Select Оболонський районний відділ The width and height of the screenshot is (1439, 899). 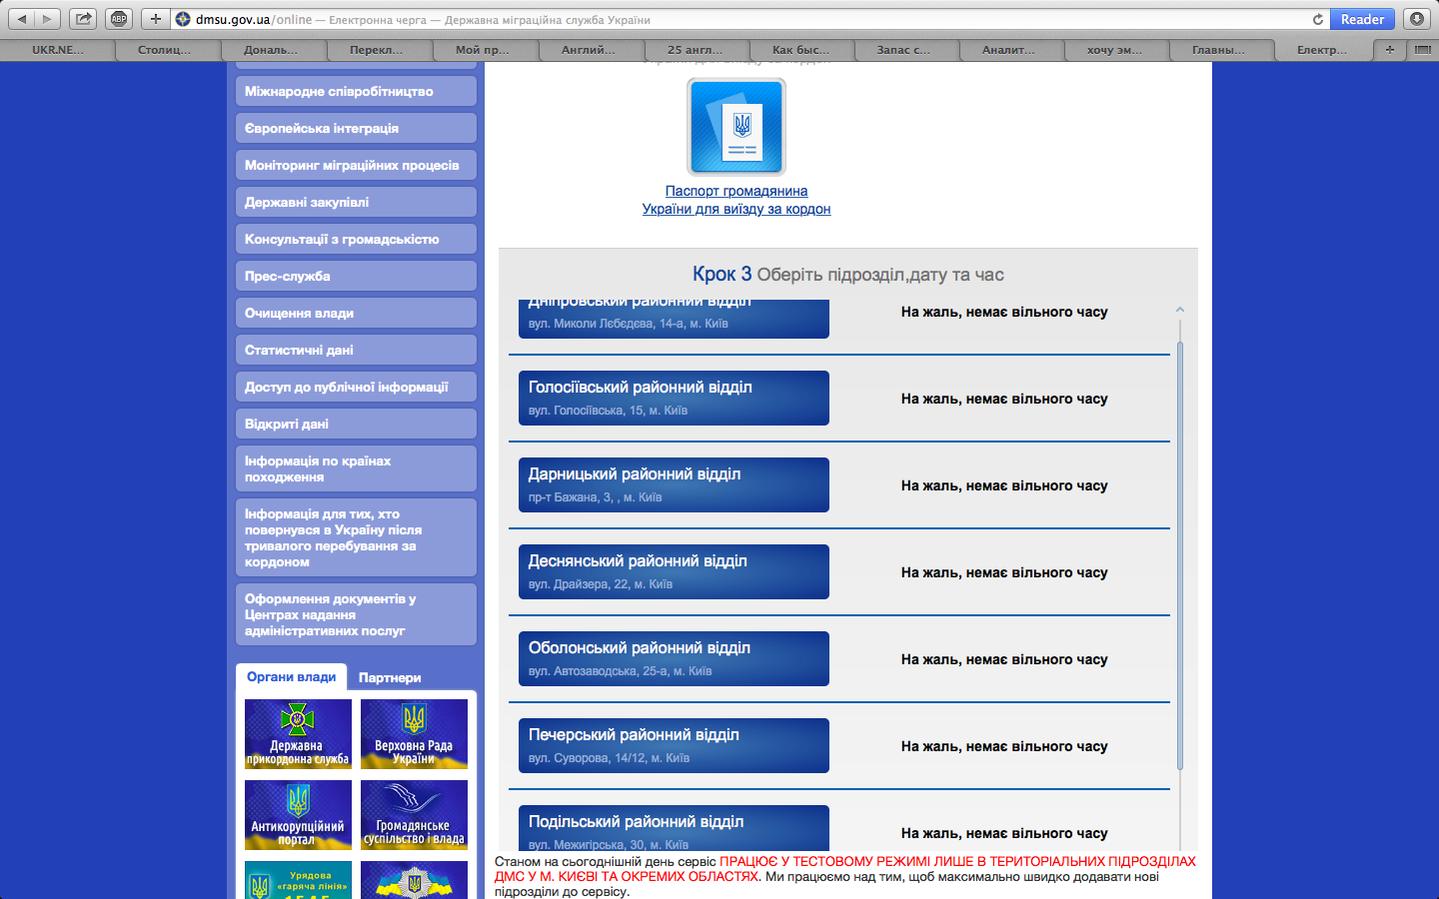pos(673,659)
